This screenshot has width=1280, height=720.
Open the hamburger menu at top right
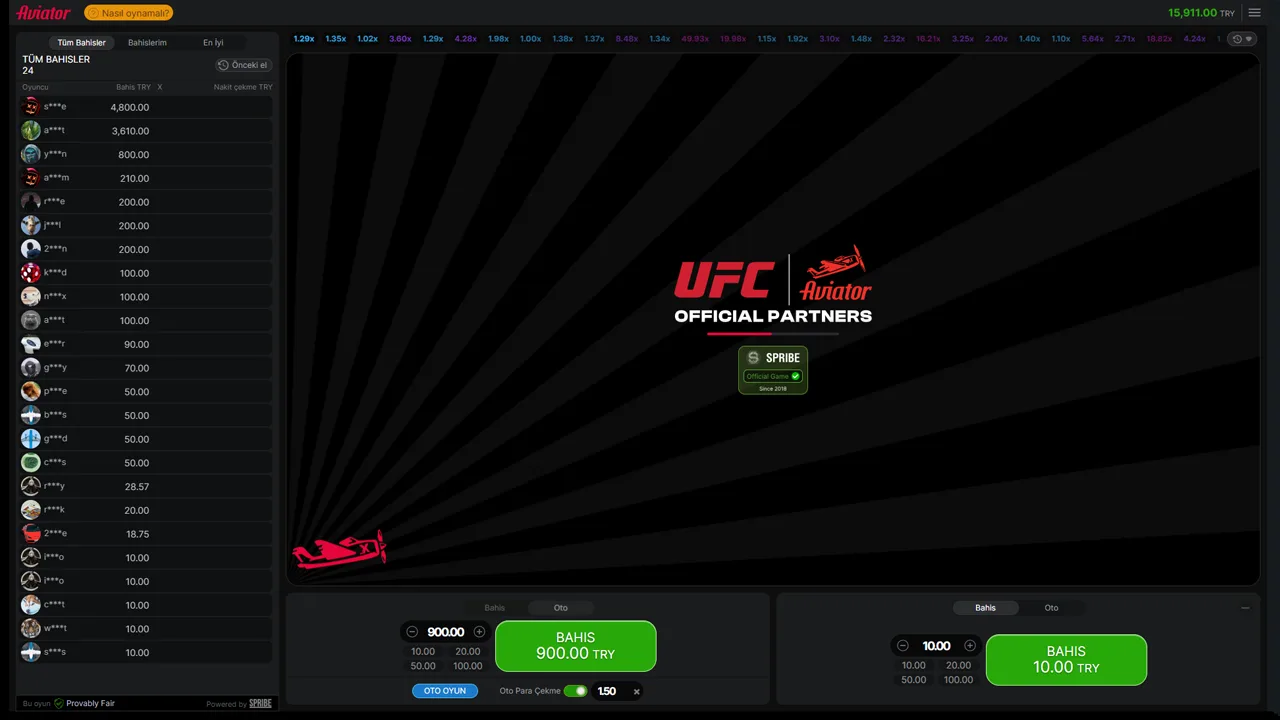1255,13
